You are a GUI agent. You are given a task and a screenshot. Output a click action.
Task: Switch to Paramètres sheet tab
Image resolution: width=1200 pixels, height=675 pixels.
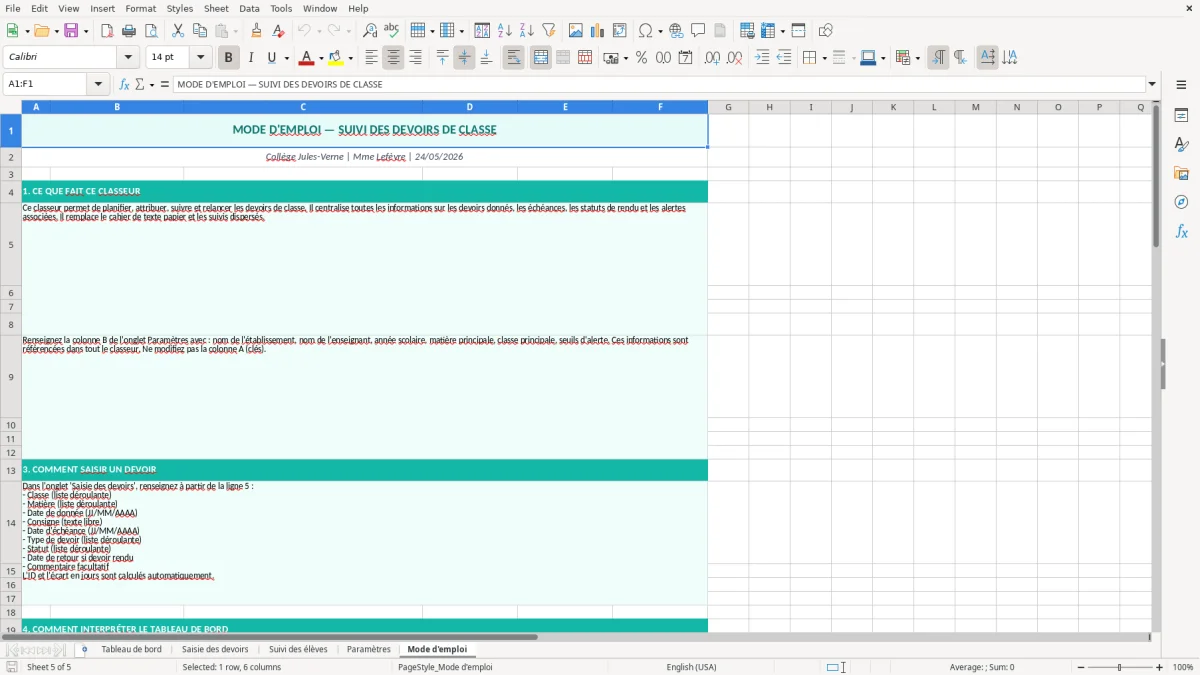click(369, 650)
